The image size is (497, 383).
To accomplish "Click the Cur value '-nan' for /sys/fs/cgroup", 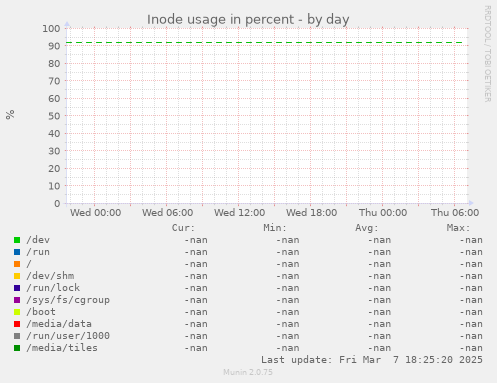I will coord(196,300).
